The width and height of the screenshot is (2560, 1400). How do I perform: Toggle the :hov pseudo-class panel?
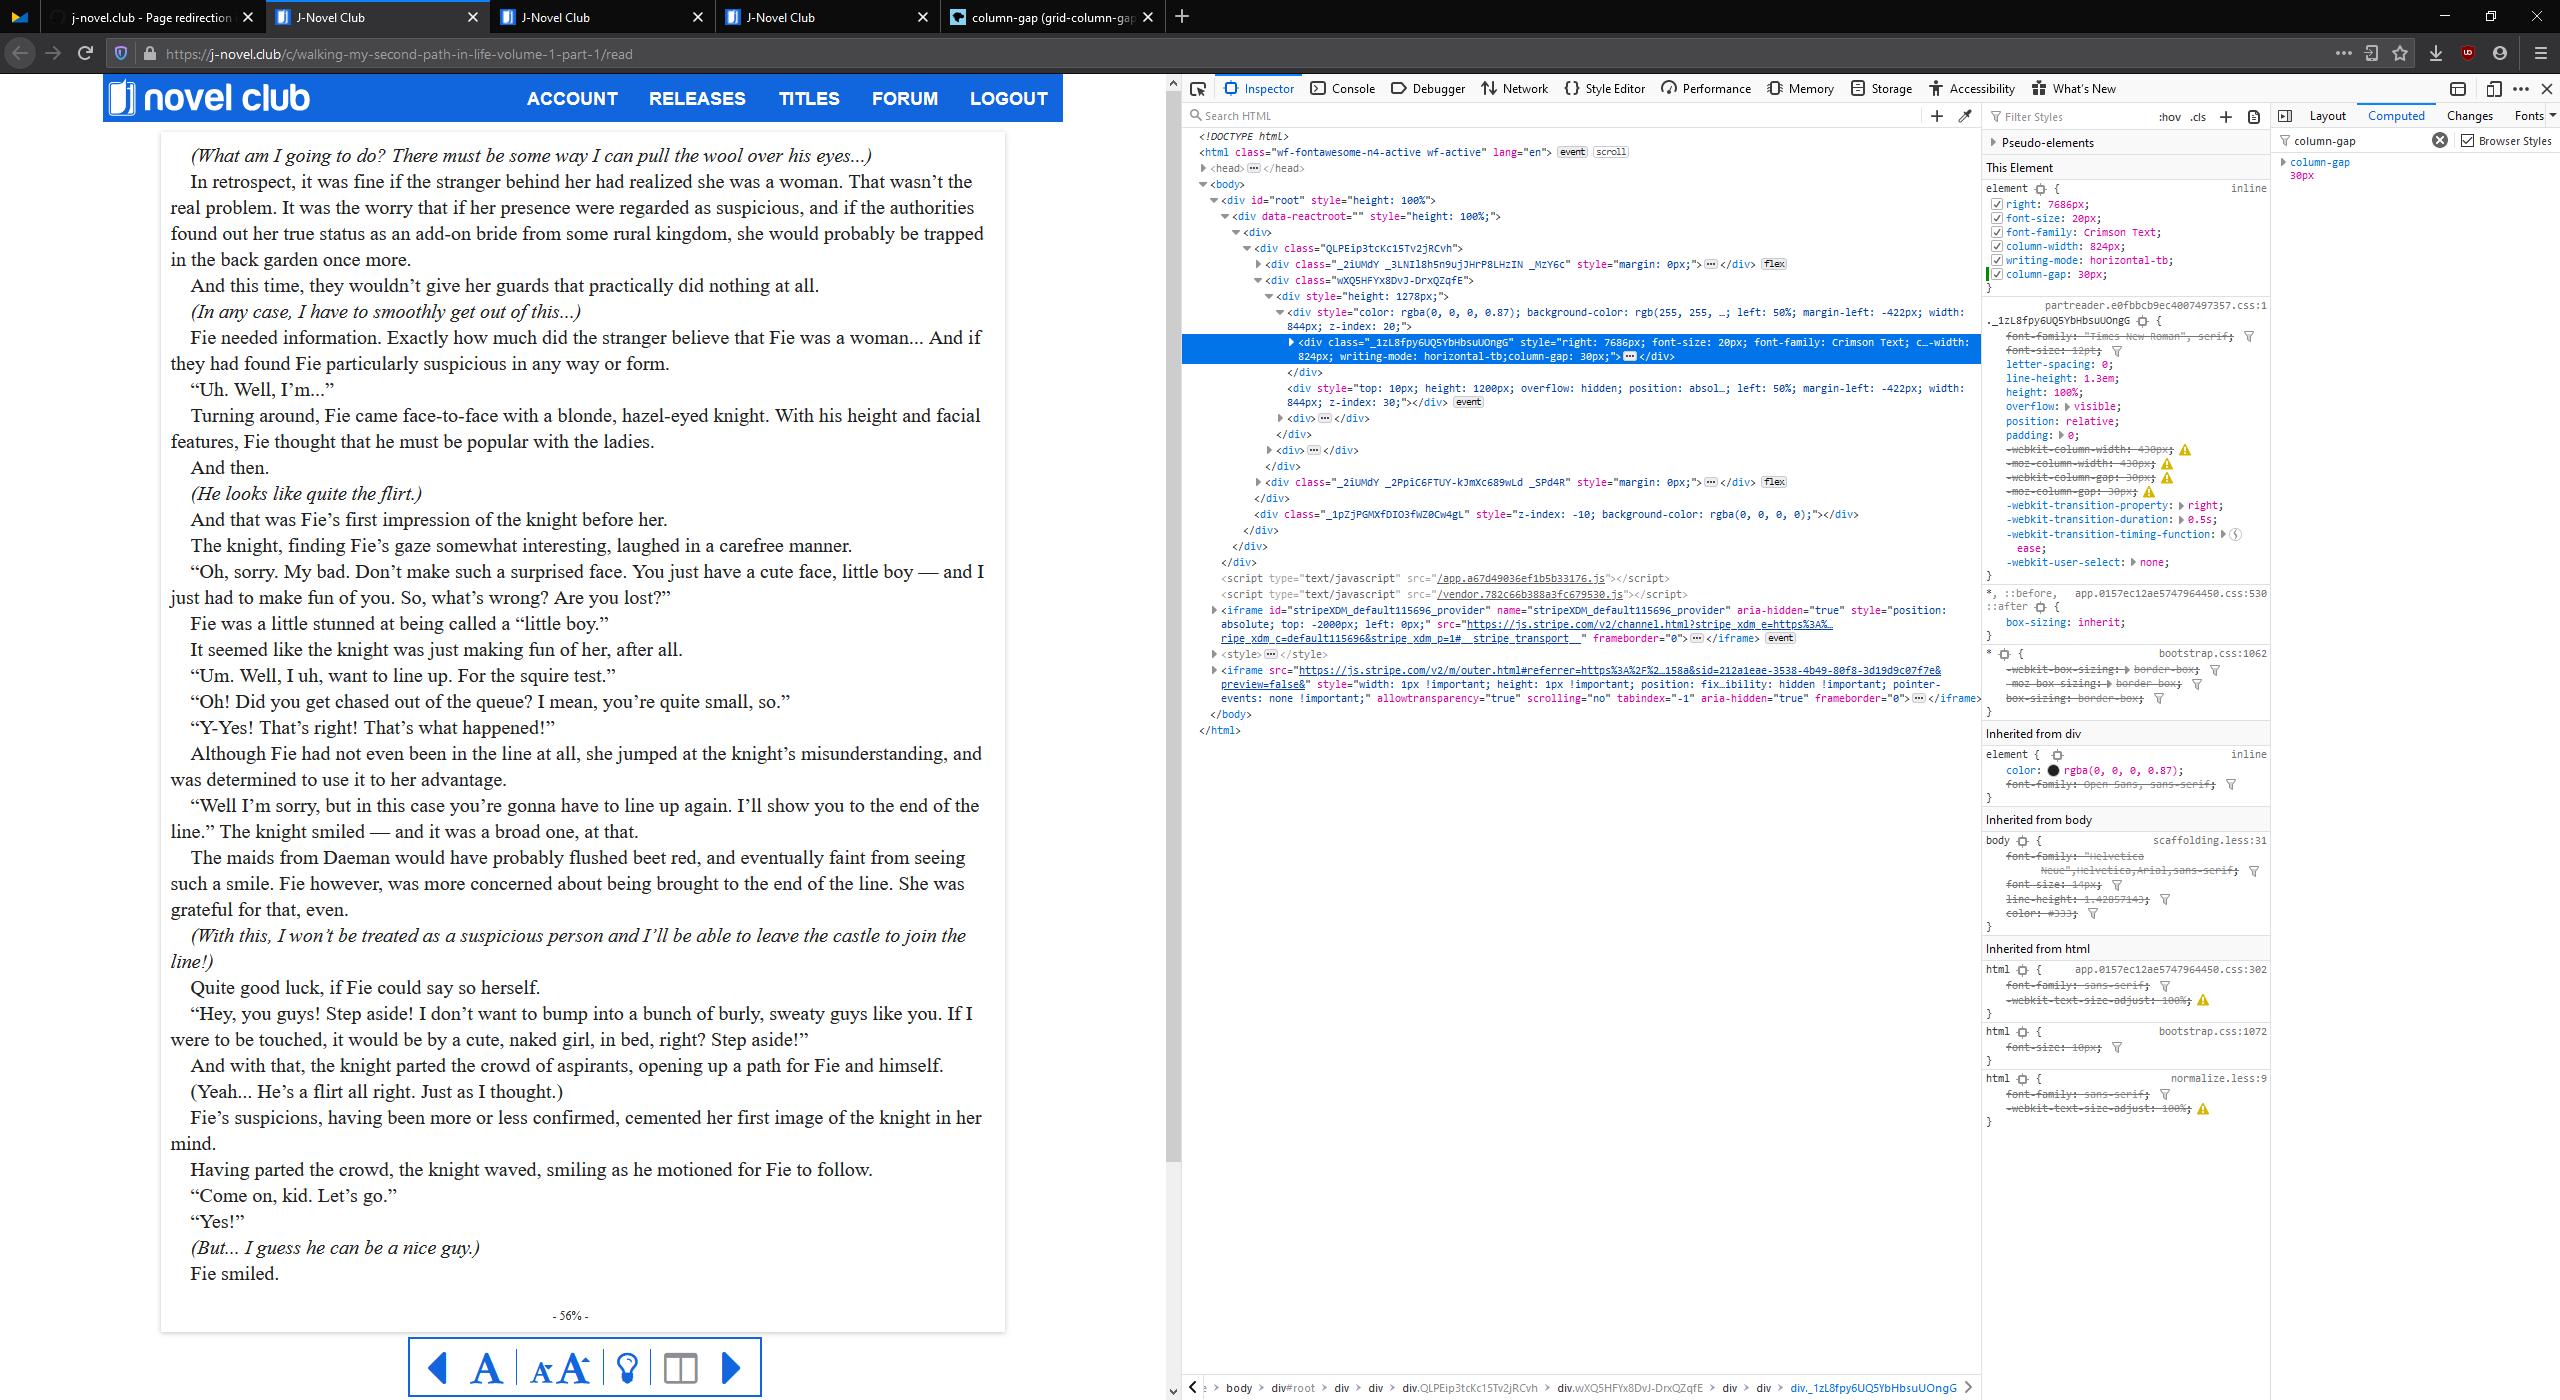click(x=2170, y=117)
